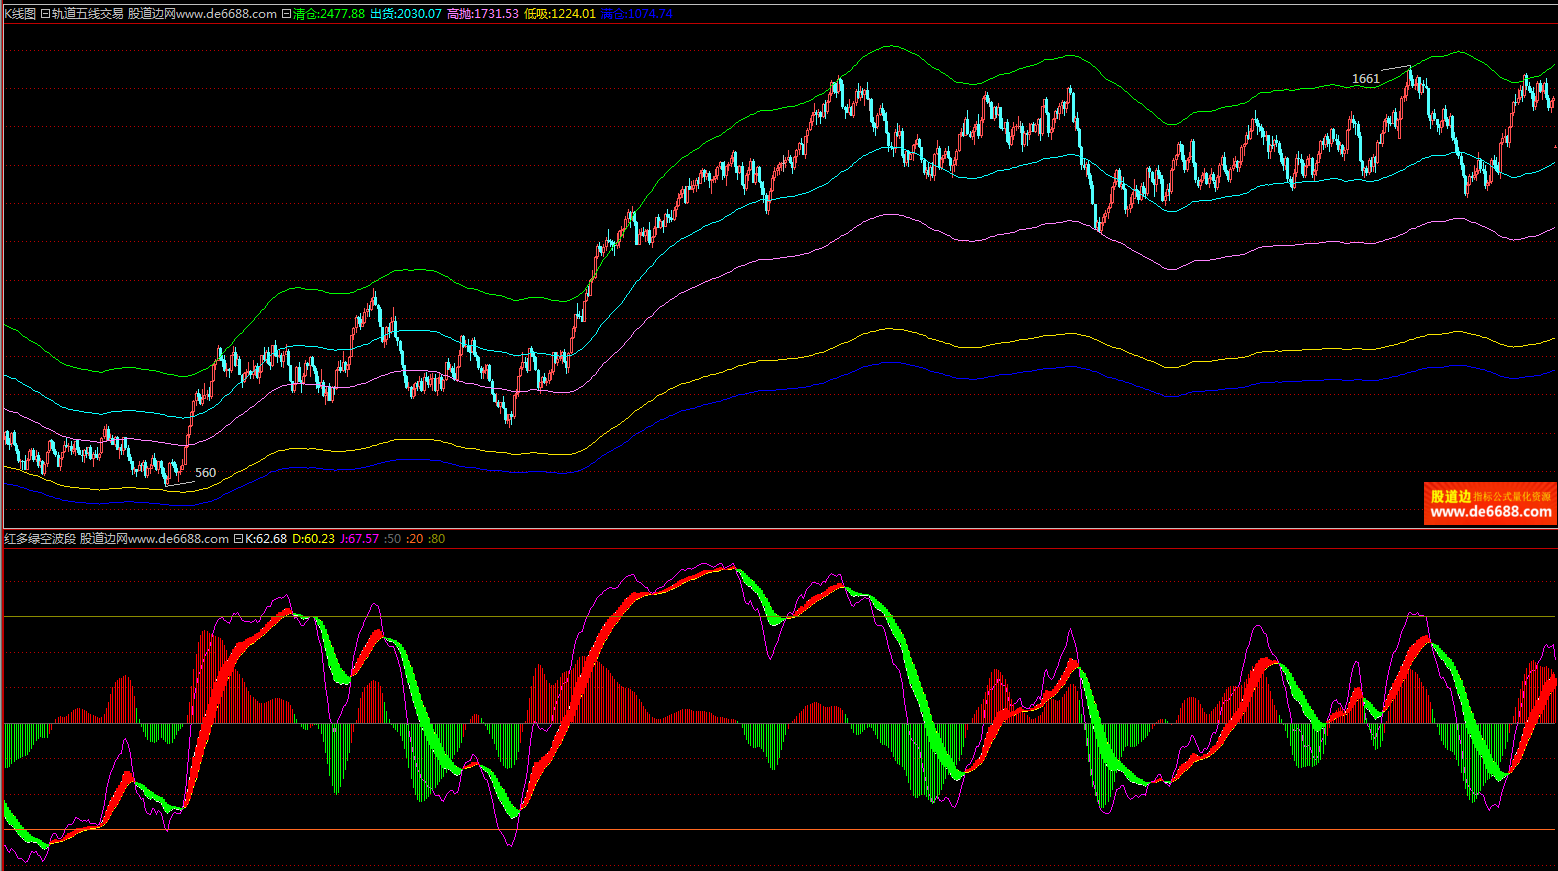Image resolution: width=1558 pixels, height=871 pixels.
Task: Click the 560 low price marker
Action: [x=205, y=473]
